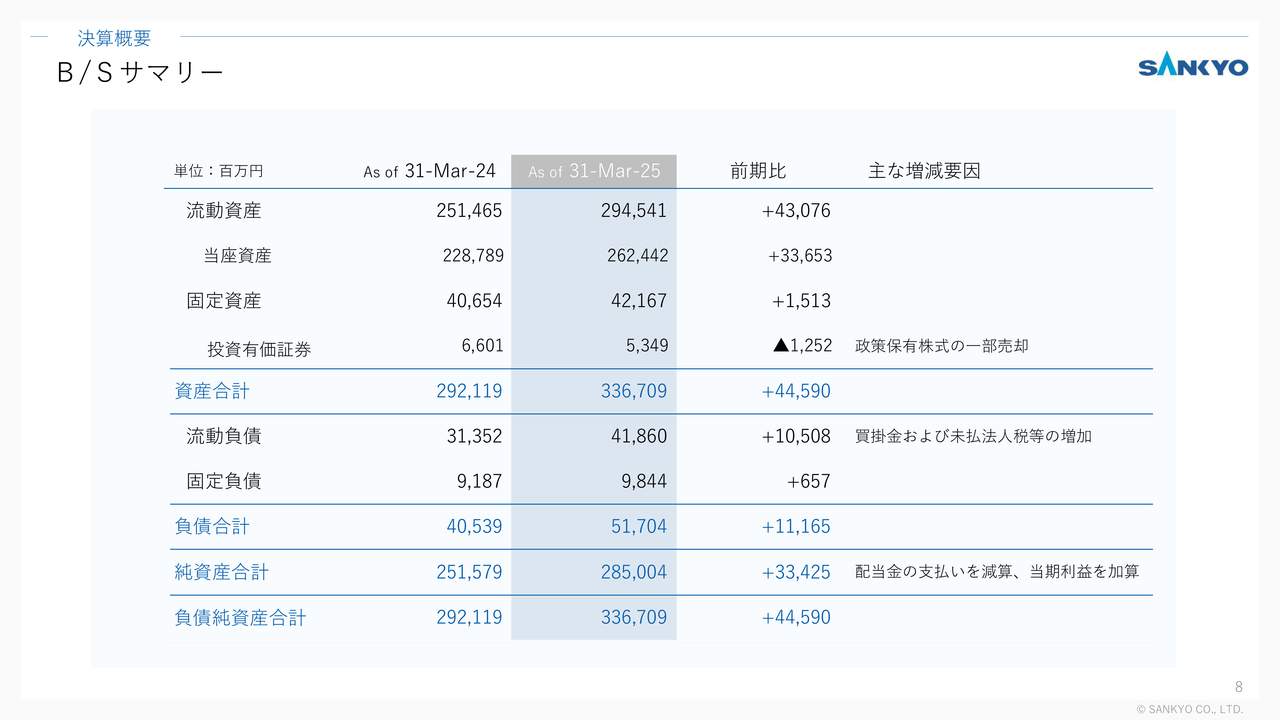The image size is (1280, 720).
Task: Click the value 5,349
Action: pyautogui.click(x=647, y=346)
